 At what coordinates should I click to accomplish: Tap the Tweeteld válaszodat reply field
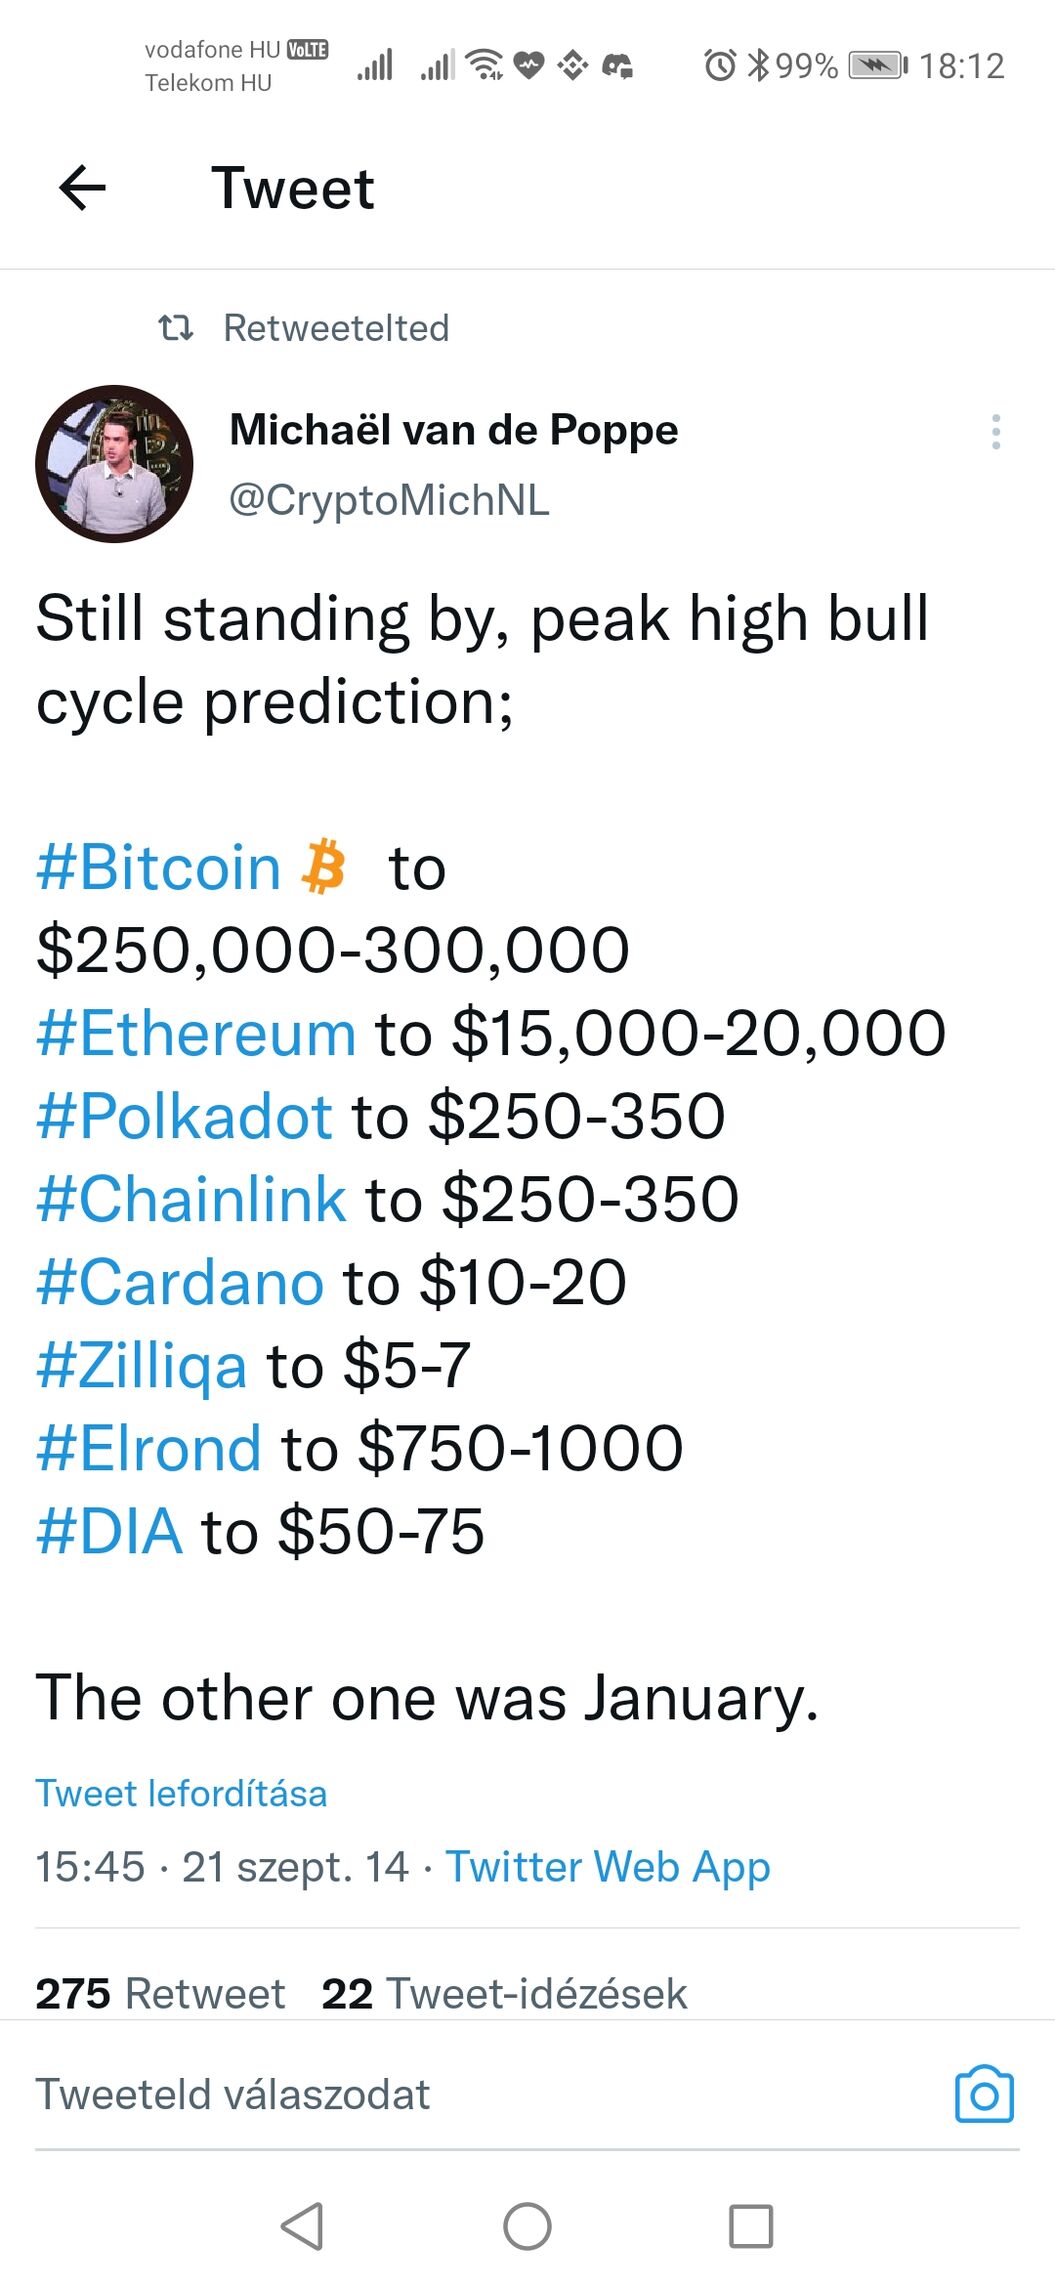click(x=233, y=2095)
